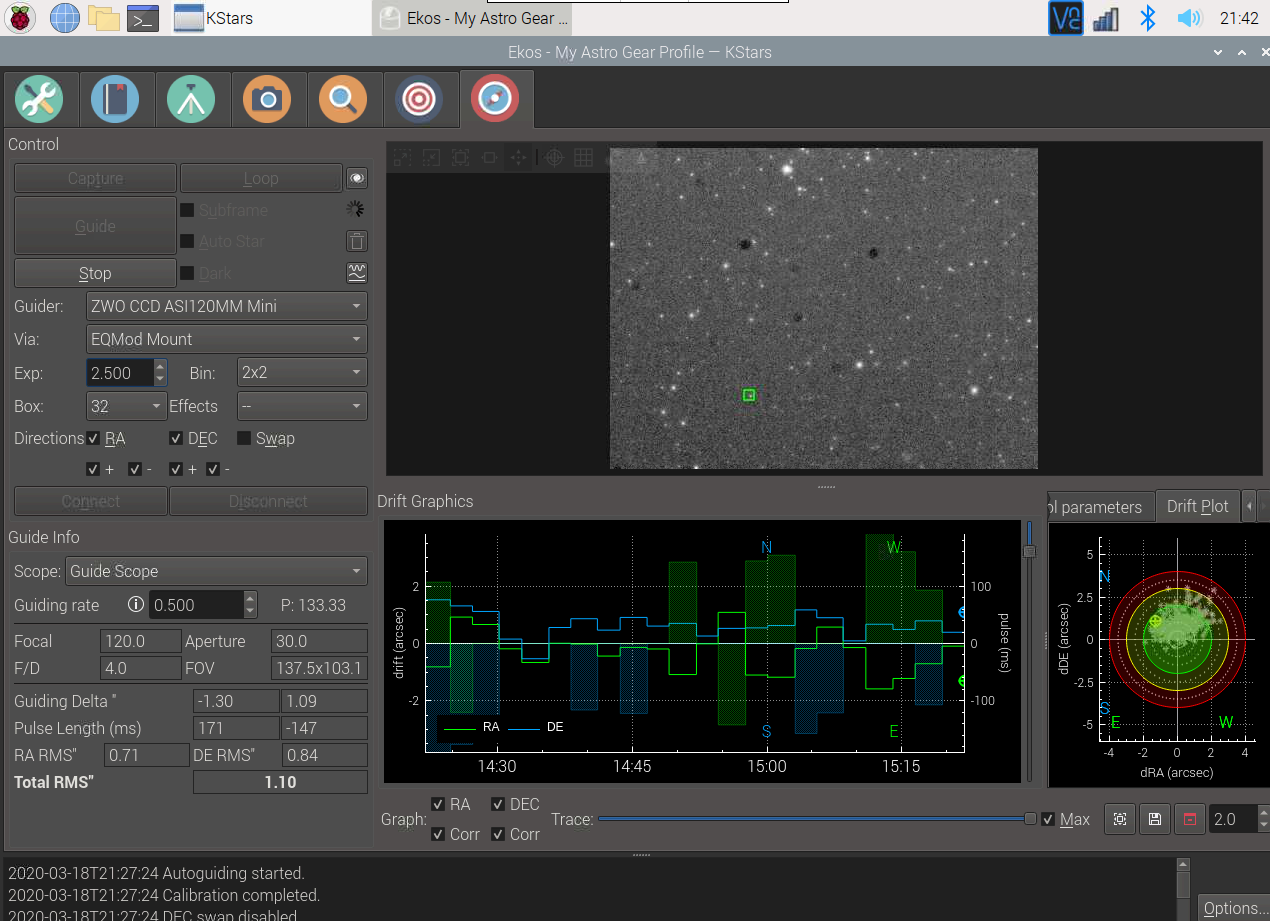Click the trash icon beside Auto Star
The width and height of the screenshot is (1270, 921).
(x=356, y=241)
